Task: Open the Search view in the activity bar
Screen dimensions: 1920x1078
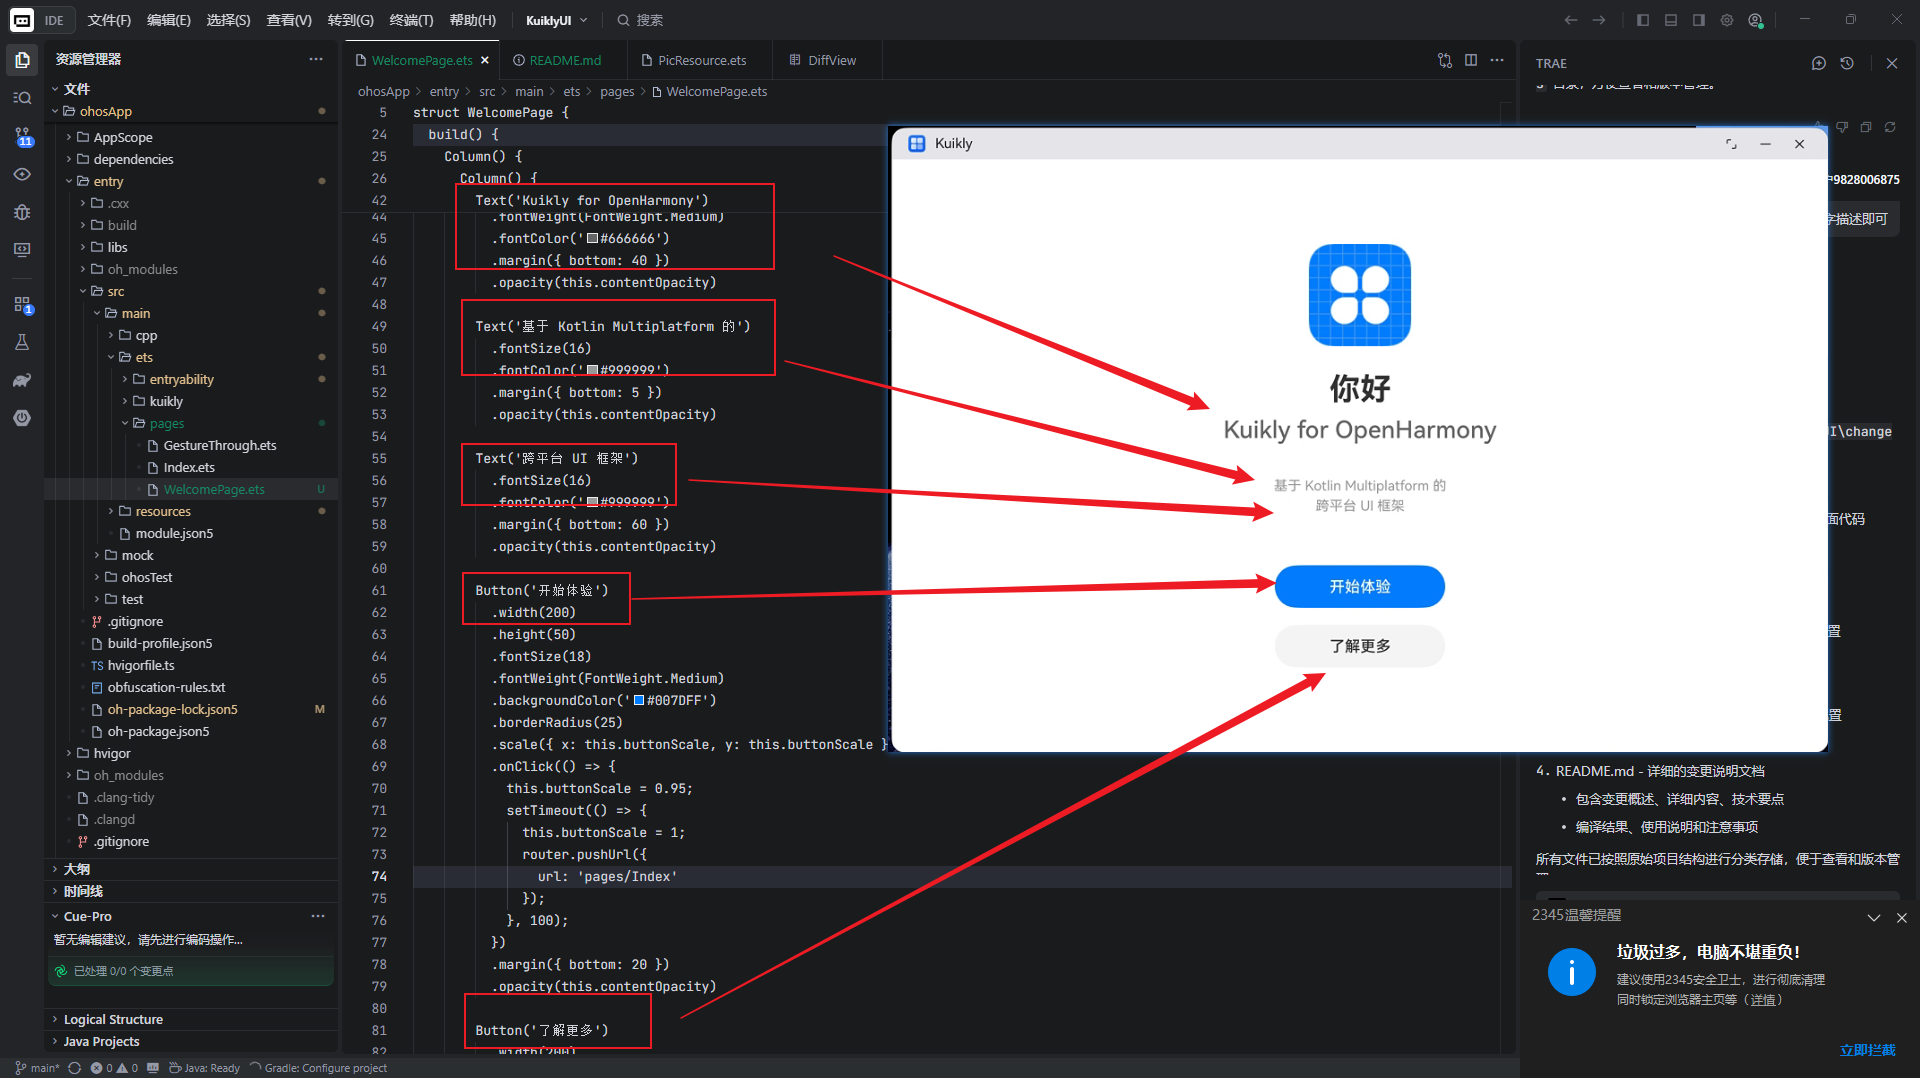Action: tap(22, 98)
